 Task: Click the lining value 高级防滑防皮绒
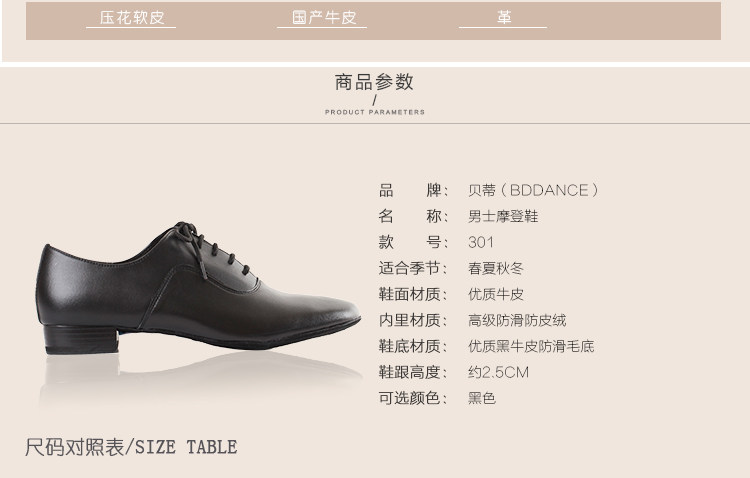click(x=517, y=320)
